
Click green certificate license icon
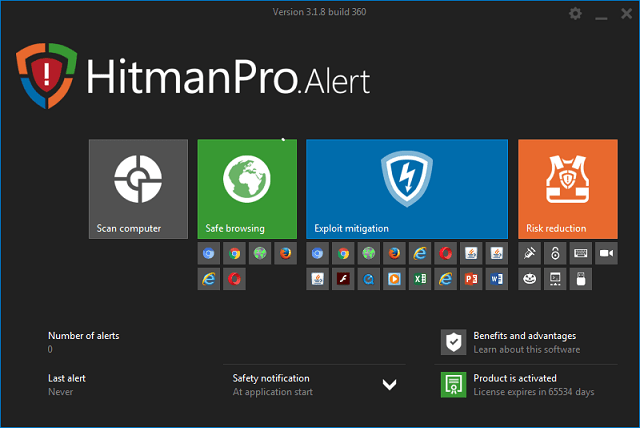point(453,385)
